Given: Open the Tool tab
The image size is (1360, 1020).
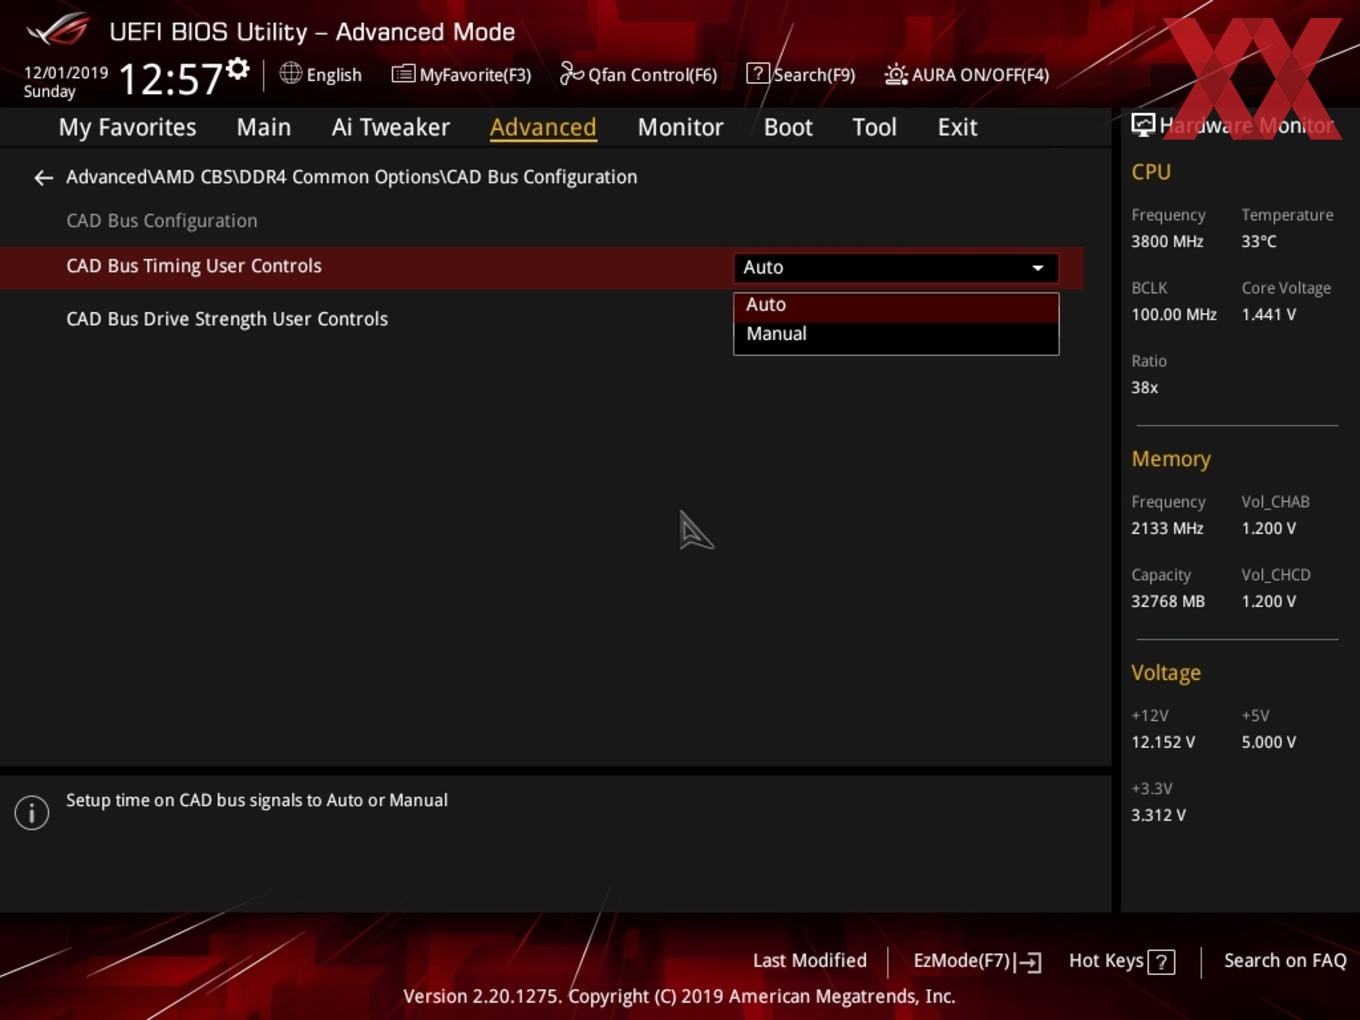Looking at the screenshot, I should click(x=874, y=127).
